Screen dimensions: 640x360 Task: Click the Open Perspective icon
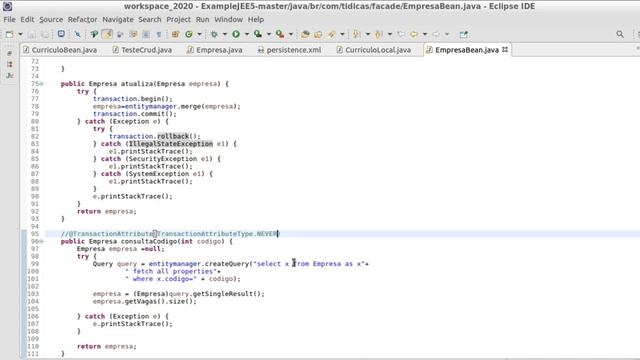[x=463, y=34]
